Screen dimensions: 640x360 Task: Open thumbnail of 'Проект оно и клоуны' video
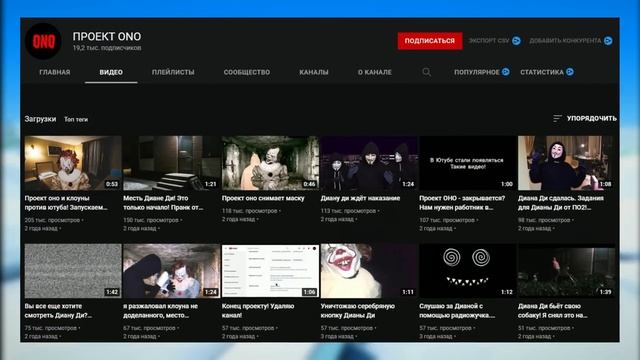point(73,163)
